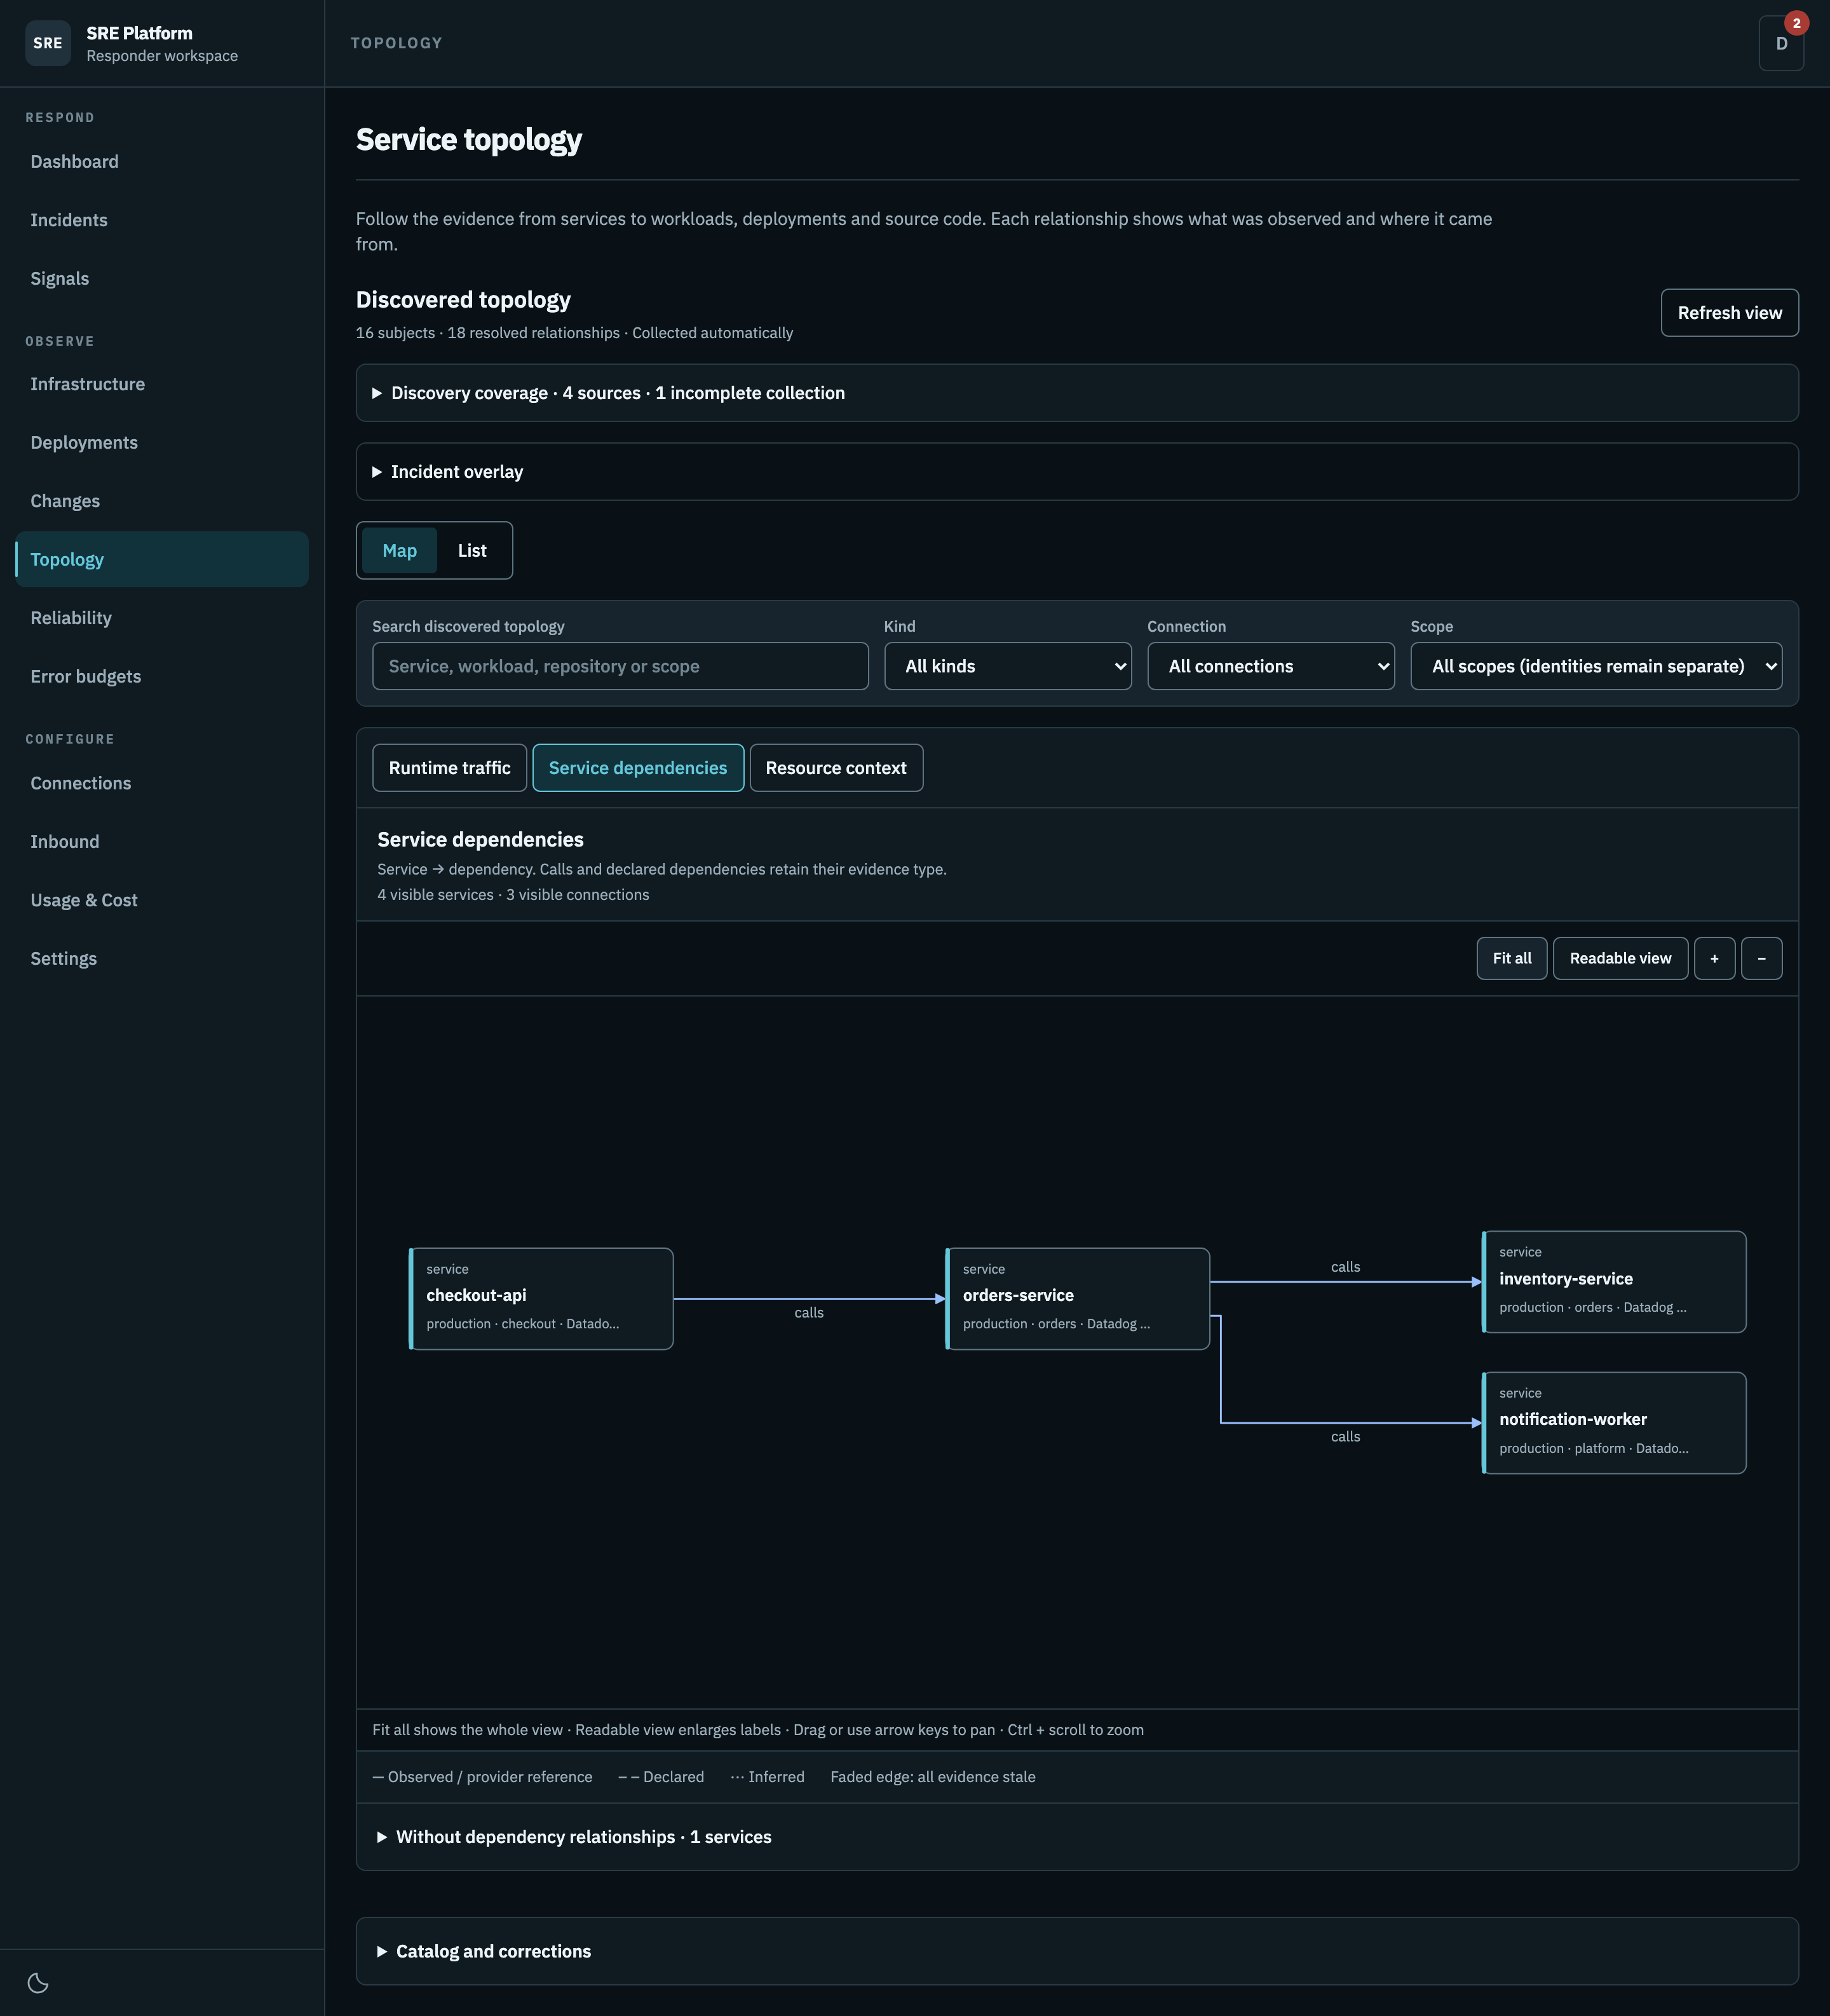Select the checkout-api service node

541,1298
